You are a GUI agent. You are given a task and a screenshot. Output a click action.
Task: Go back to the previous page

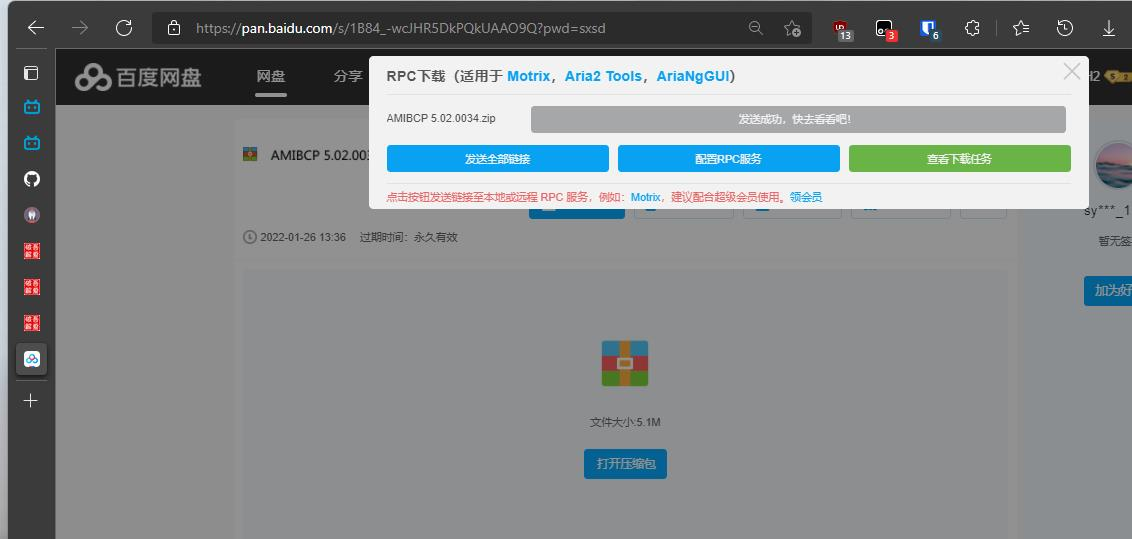[35, 28]
